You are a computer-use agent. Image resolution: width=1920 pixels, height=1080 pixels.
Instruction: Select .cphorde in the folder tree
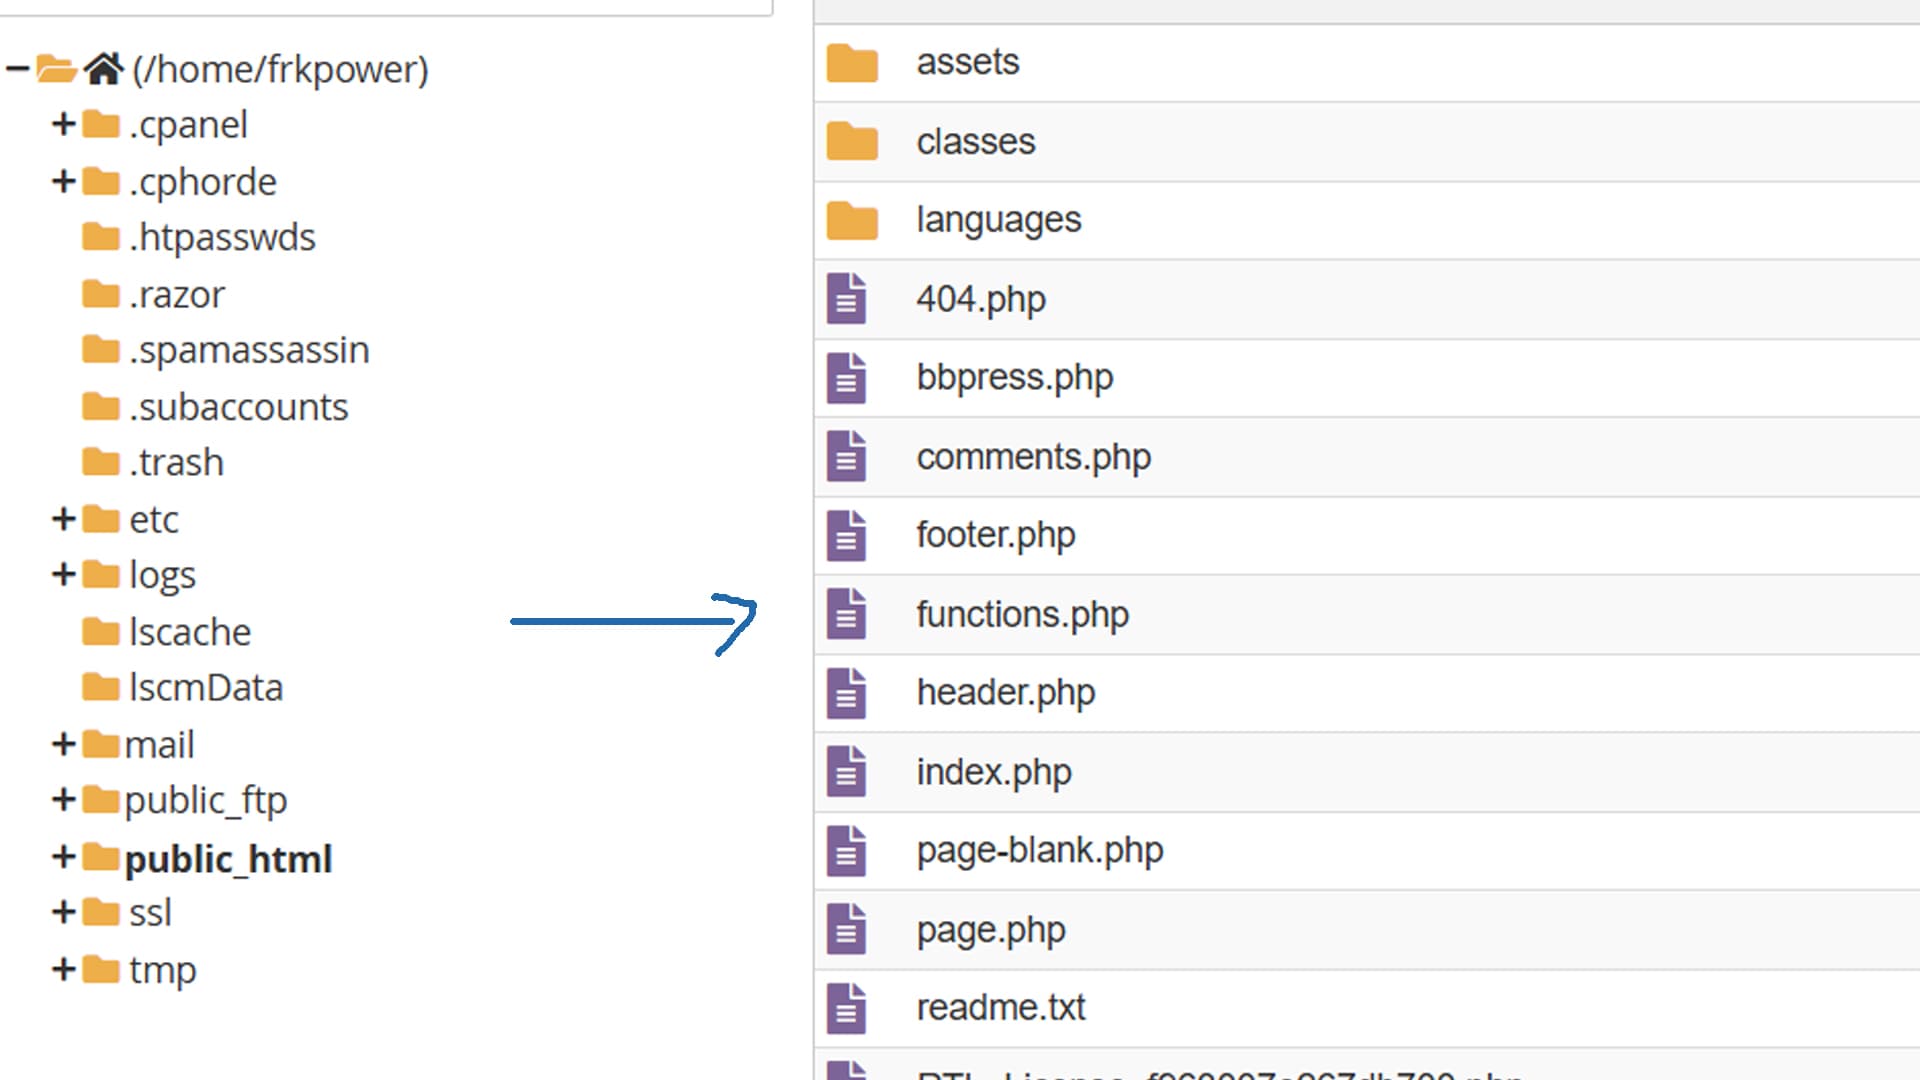[203, 182]
